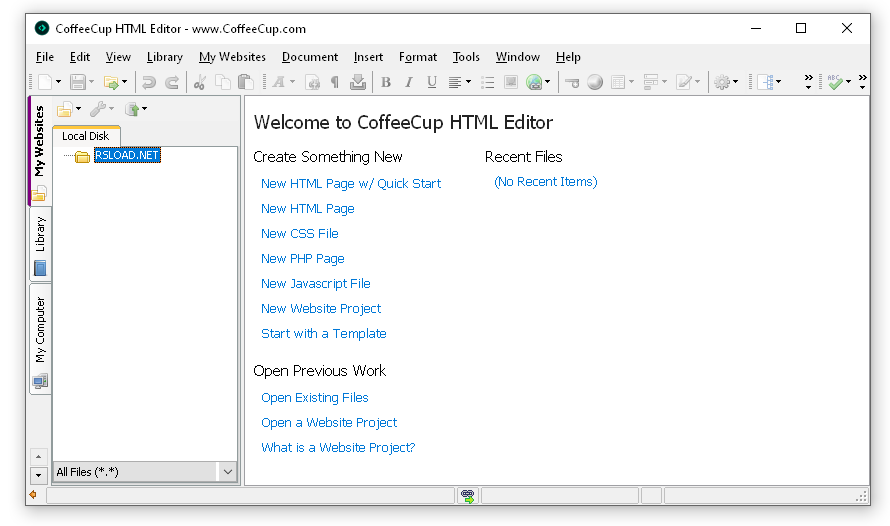Click the insert image icon
Screen dimensions: 890x526
click(511, 82)
